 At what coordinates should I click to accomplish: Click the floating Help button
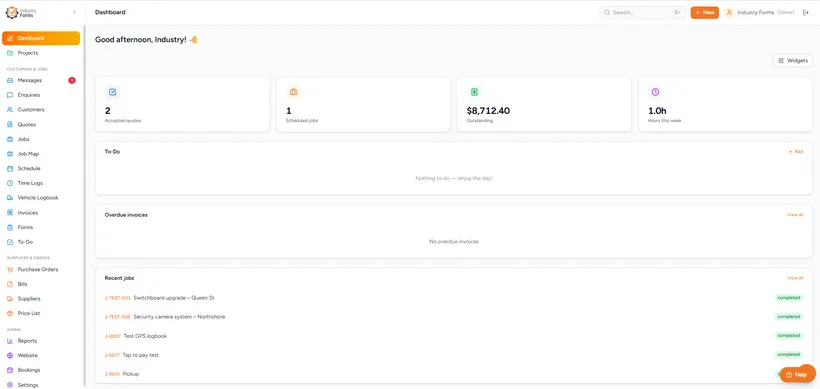point(798,374)
